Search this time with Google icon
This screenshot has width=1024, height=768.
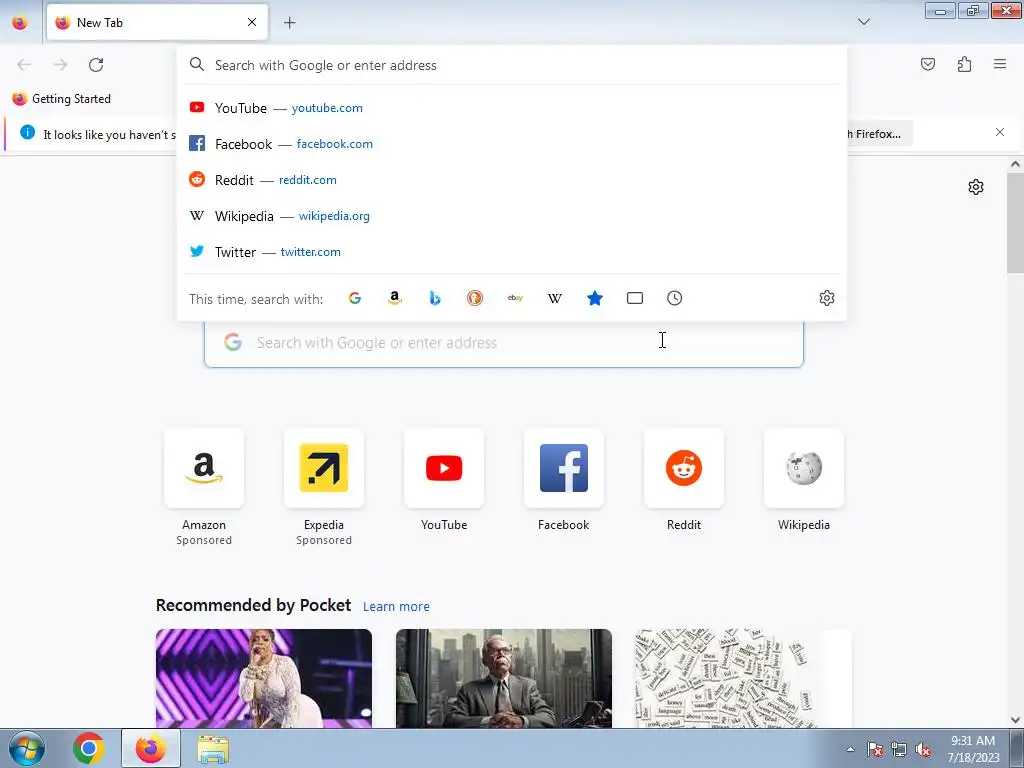355,298
